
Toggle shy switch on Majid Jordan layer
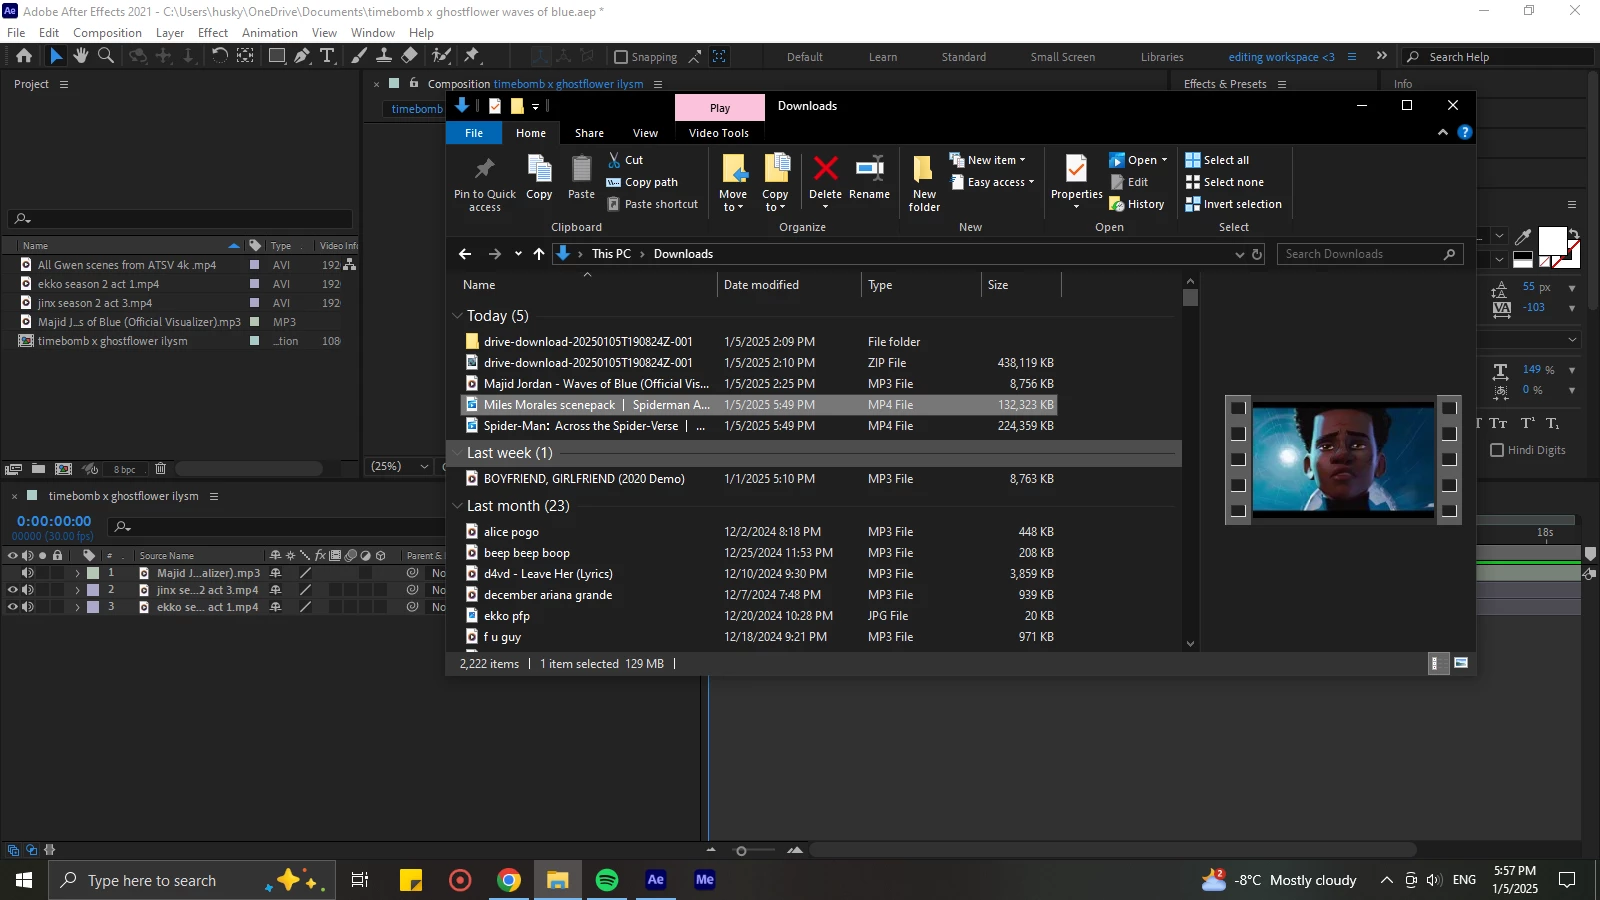click(275, 573)
